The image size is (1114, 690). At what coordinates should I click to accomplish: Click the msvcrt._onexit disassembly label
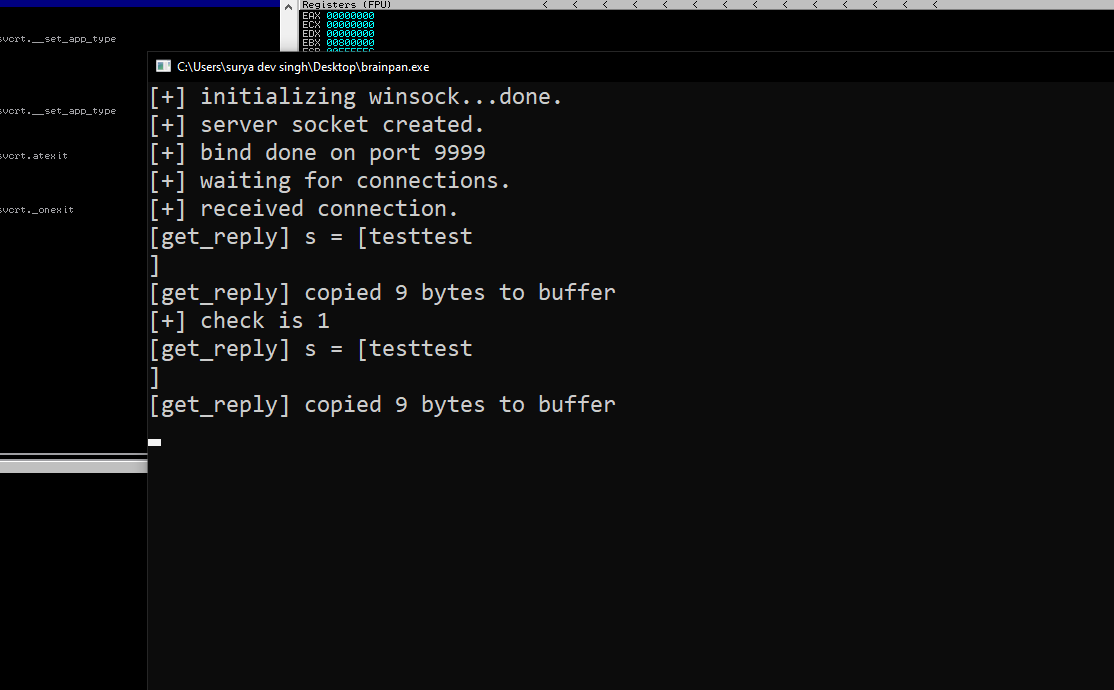tap(37, 209)
